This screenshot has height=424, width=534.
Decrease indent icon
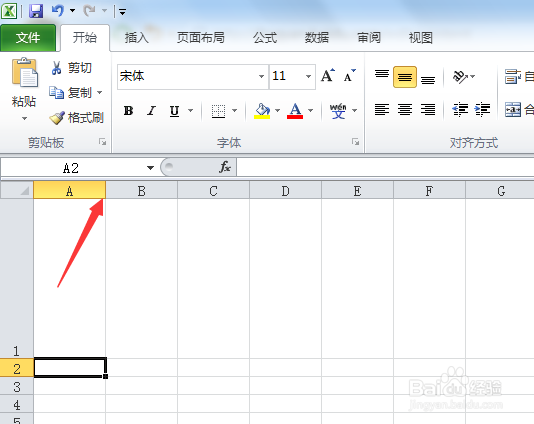click(460, 110)
